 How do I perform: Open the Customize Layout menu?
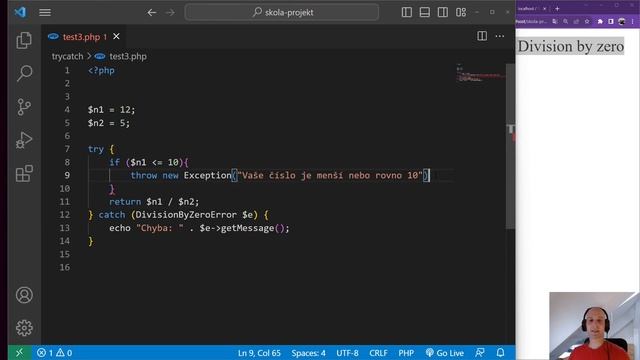click(461, 12)
